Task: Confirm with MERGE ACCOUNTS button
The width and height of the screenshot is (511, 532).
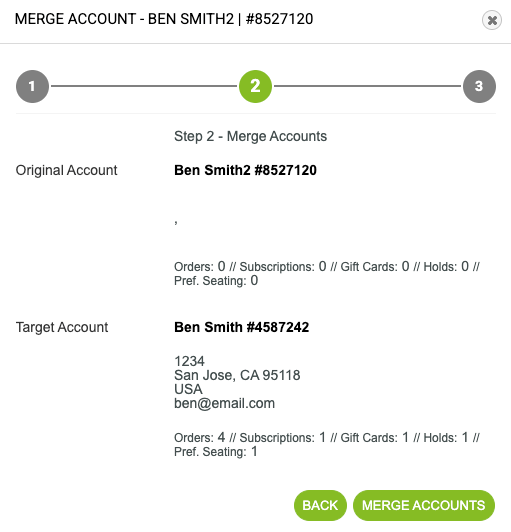Action: point(424,505)
